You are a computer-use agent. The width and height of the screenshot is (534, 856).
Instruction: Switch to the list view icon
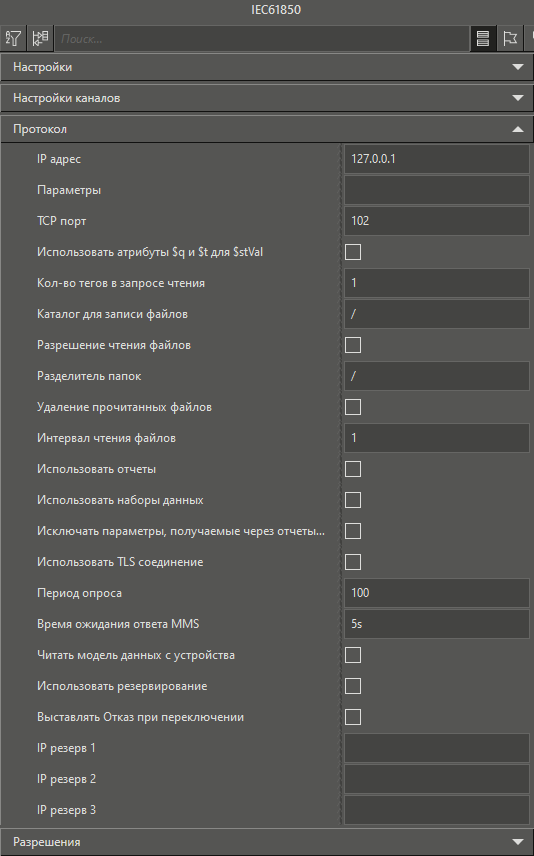click(483, 38)
